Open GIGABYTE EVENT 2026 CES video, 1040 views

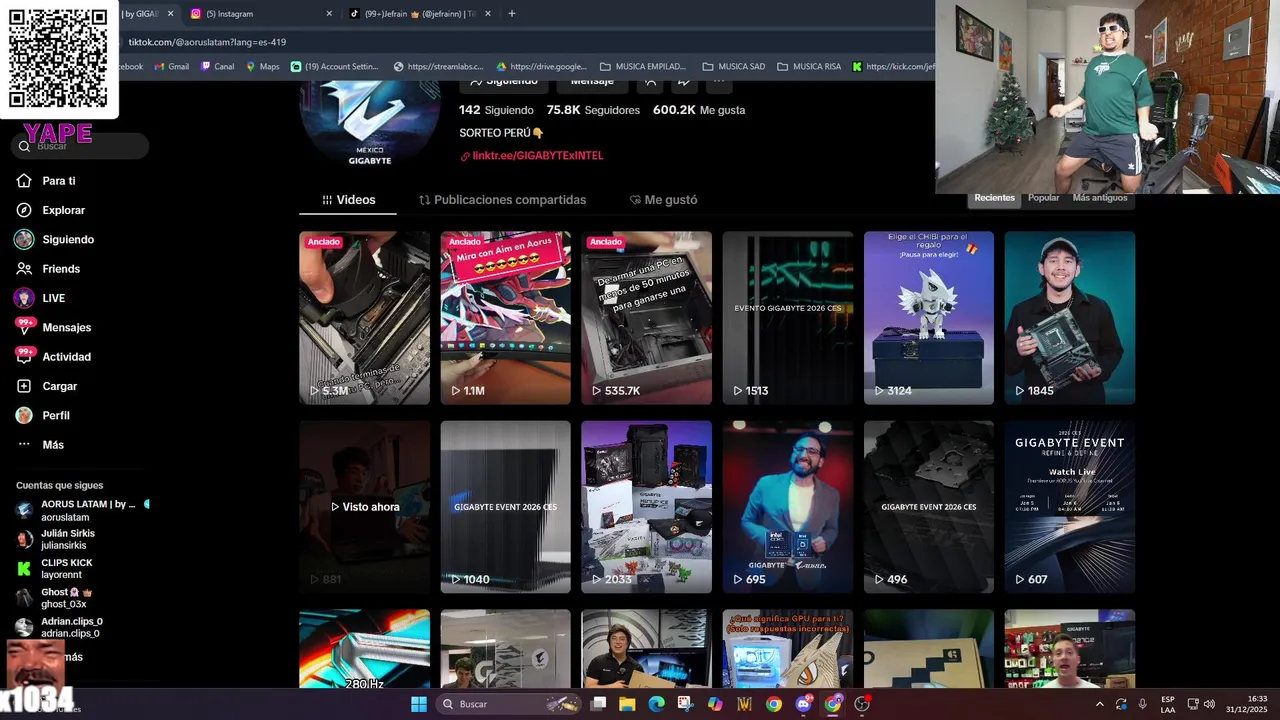[x=505, y=507]
